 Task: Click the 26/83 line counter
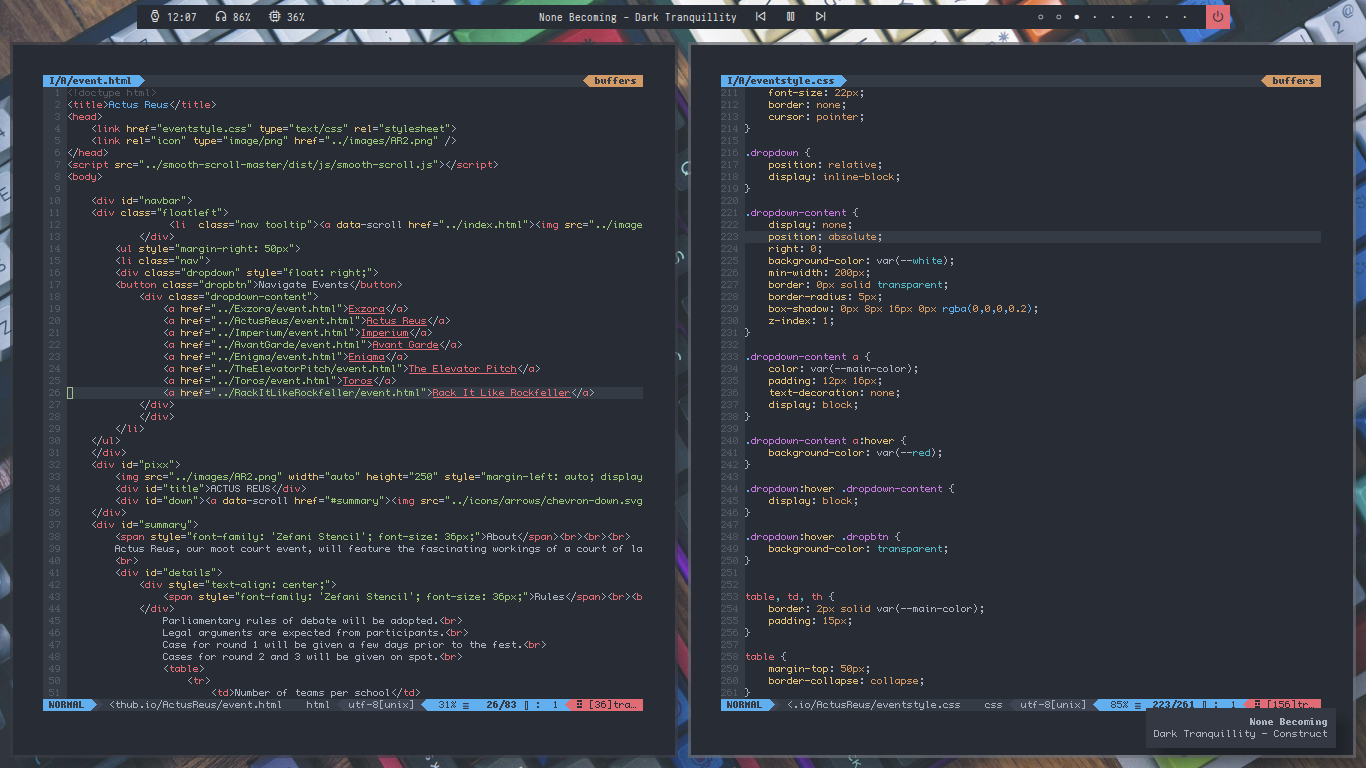tap(500, 705)
